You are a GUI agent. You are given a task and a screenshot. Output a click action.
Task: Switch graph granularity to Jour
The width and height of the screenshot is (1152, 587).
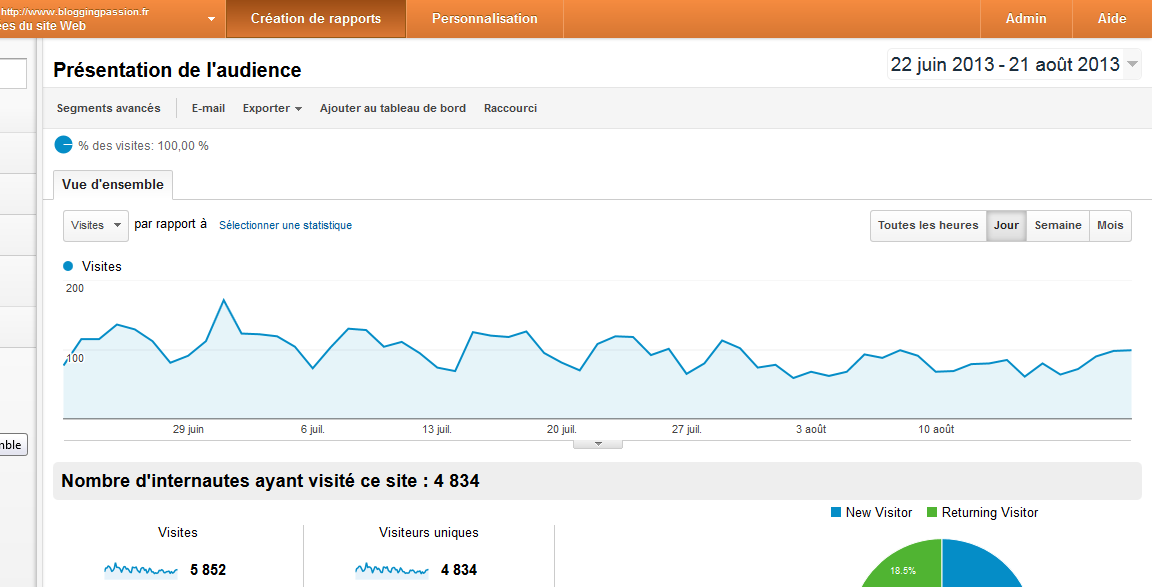click(x=1006, y=226)
